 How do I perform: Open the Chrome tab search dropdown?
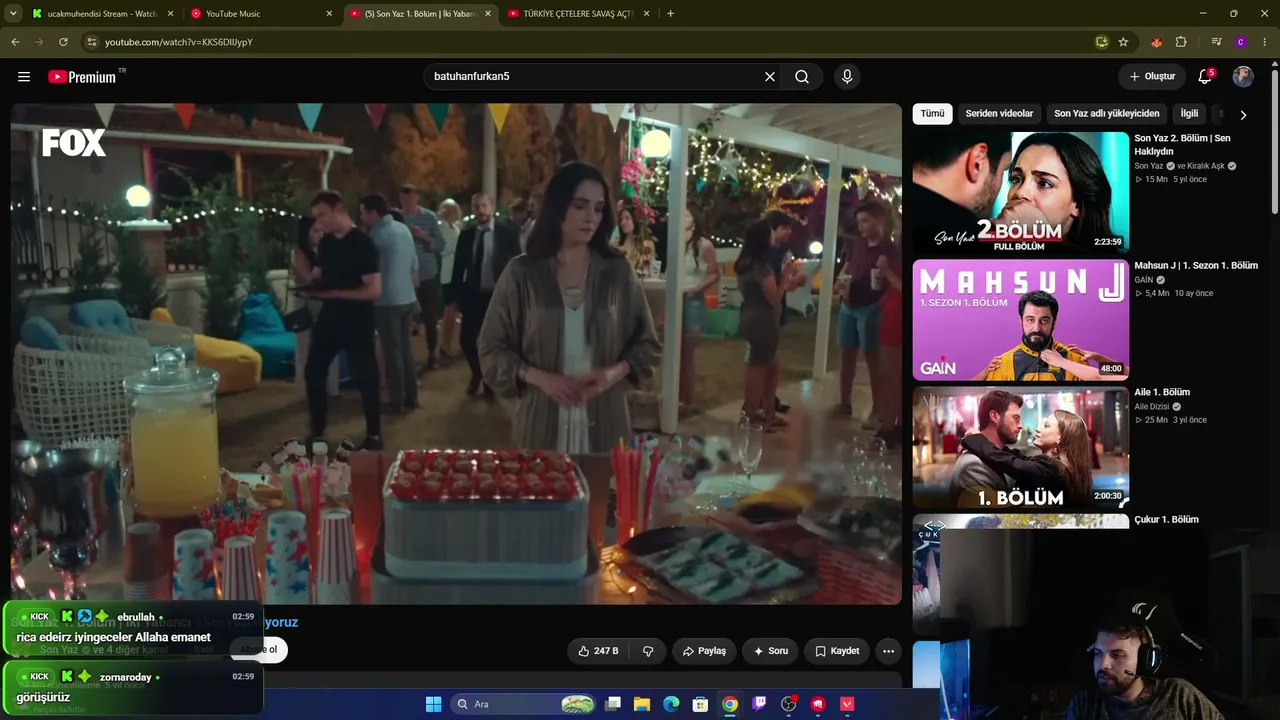coord(14,13)
